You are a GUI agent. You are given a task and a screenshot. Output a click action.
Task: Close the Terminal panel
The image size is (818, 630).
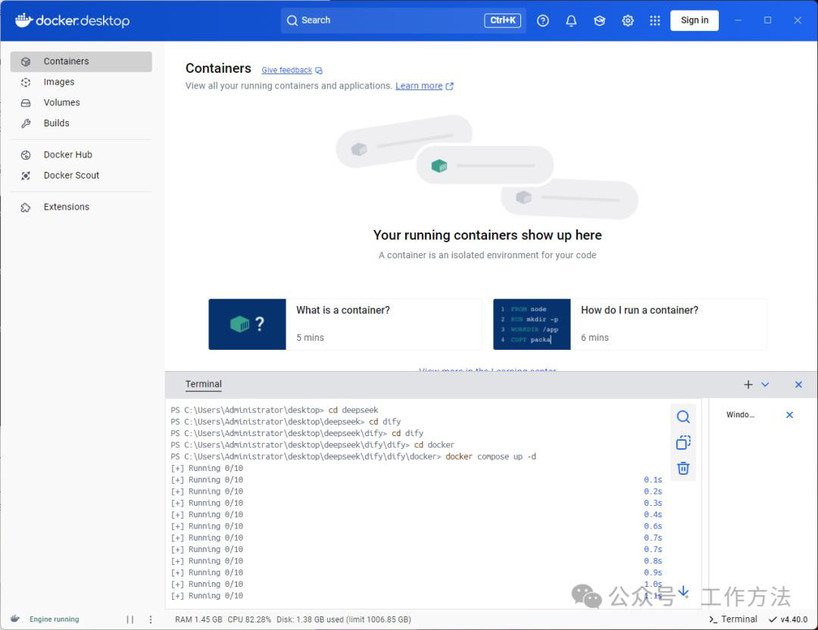point(798,384)
